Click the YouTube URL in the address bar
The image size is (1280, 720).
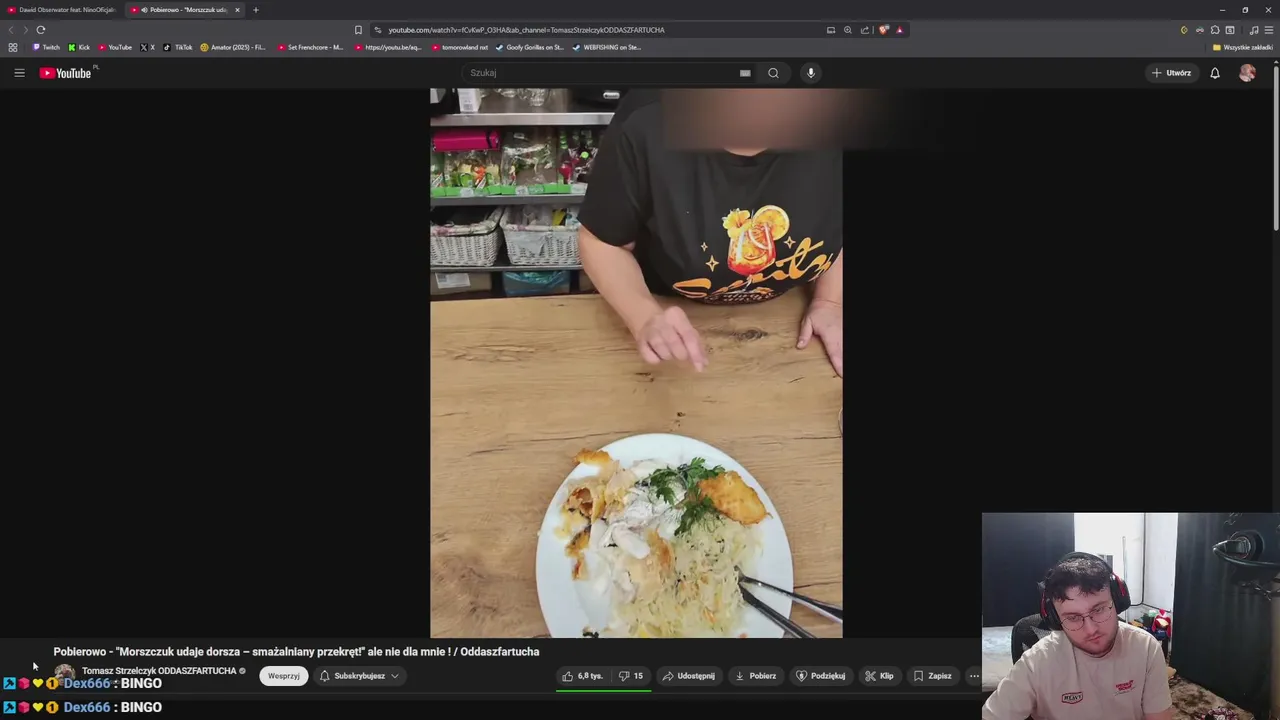click(526, 30)
